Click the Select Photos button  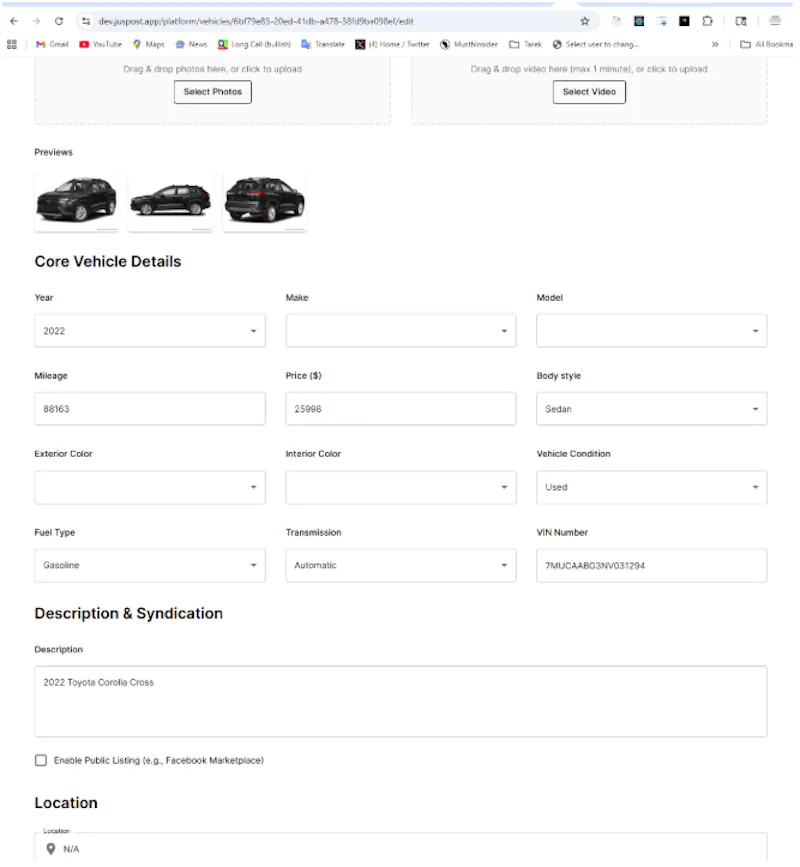213,92
